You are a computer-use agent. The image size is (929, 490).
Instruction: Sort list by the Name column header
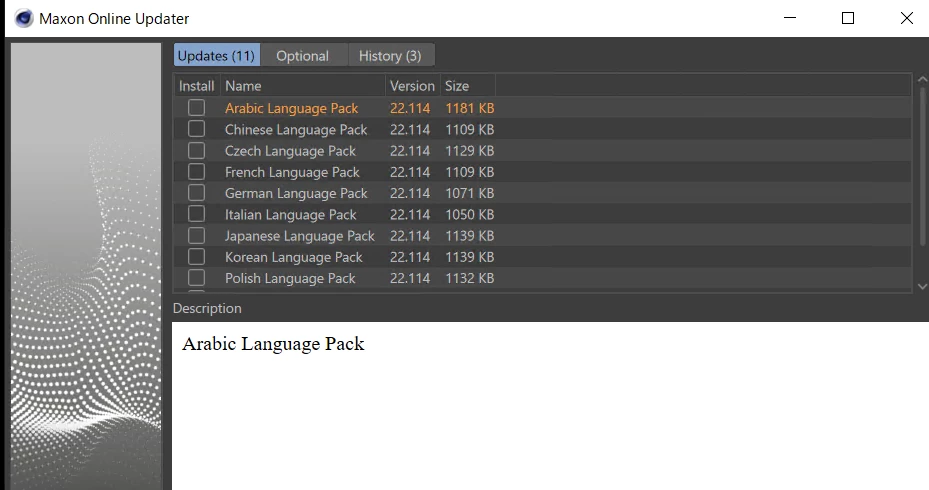pos(303,86)
